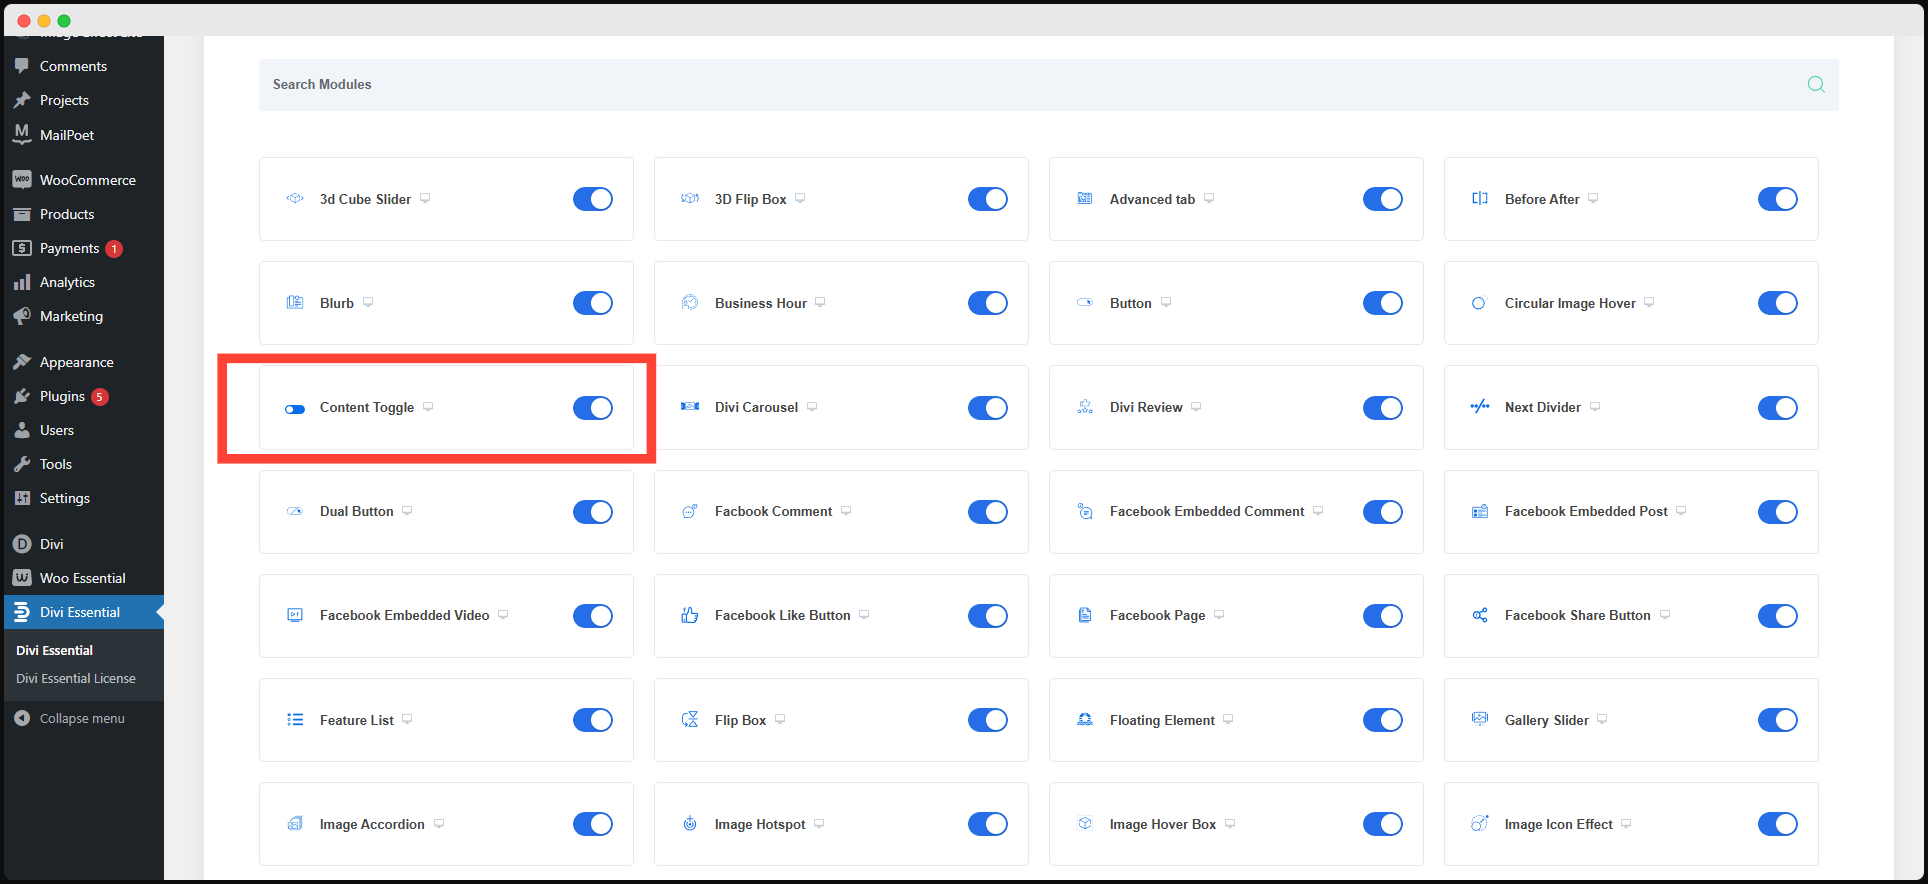
Task: Click the Facbook Comment module label
Action: (773, 511)
